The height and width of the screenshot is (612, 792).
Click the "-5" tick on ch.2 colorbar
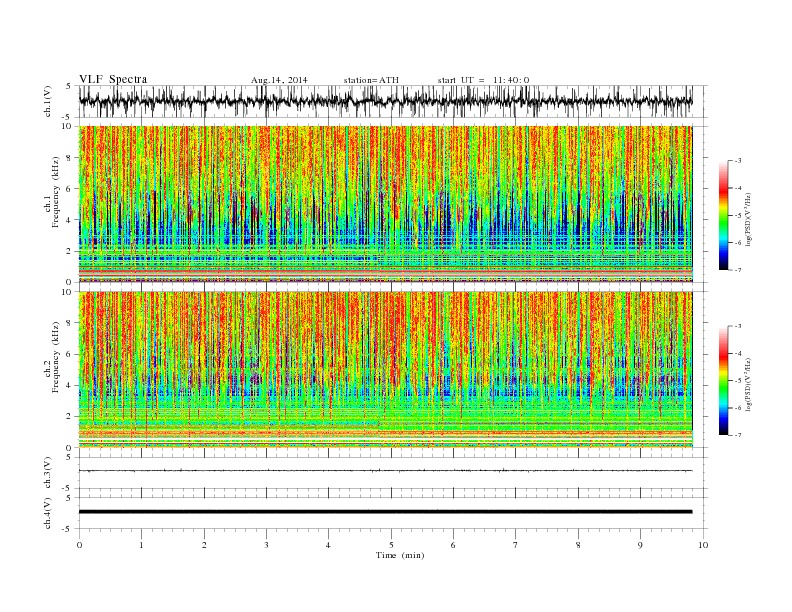click(x=737, y=380)
